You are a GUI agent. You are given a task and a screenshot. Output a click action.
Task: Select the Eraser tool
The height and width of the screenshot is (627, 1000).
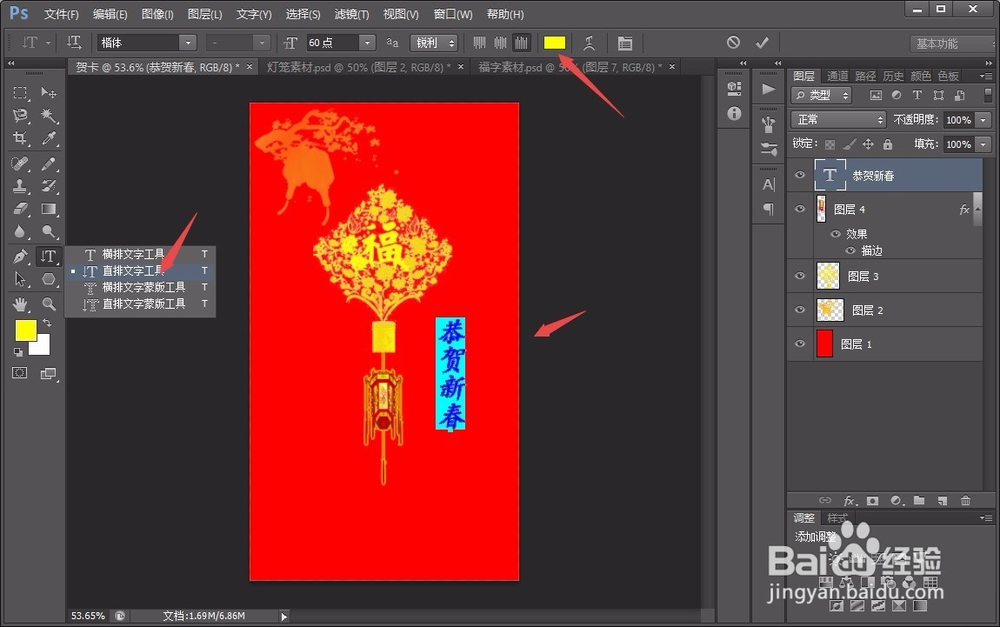coord(20,209)
